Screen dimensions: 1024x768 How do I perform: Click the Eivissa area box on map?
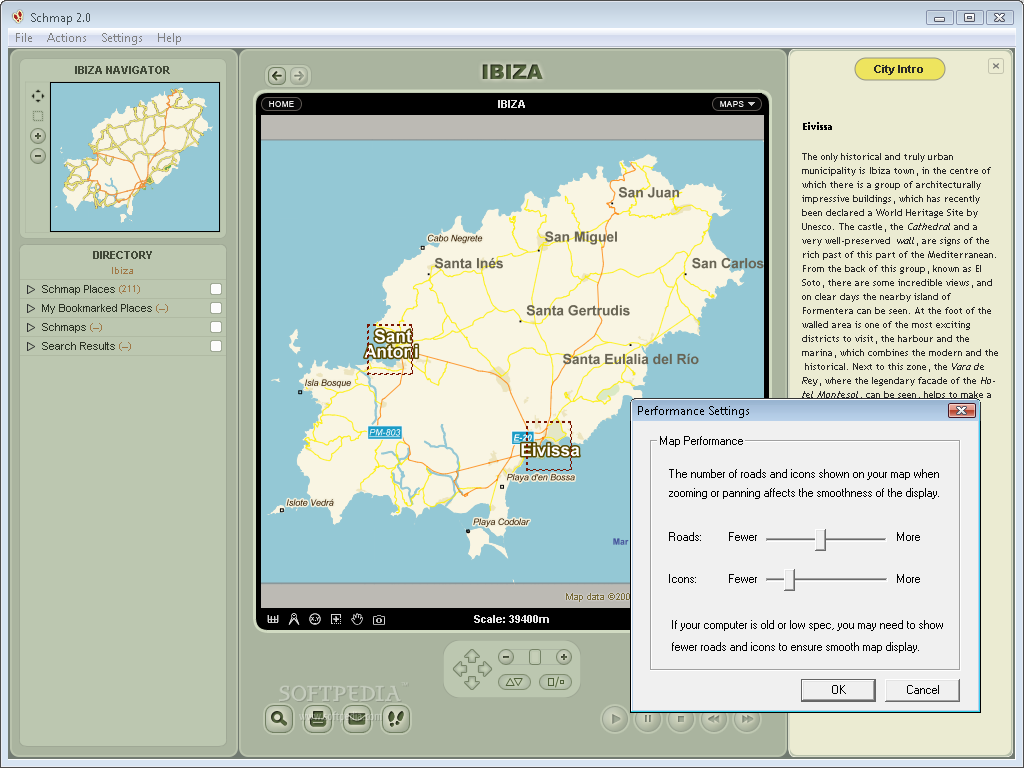point(549,446)
